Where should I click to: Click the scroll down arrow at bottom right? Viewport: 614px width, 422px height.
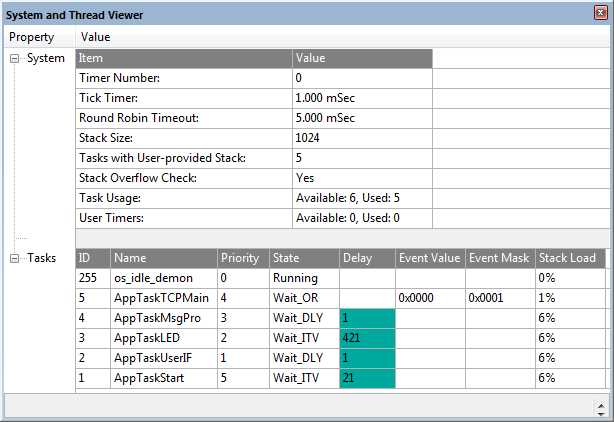pyautogui.click(x=601, y=413)
